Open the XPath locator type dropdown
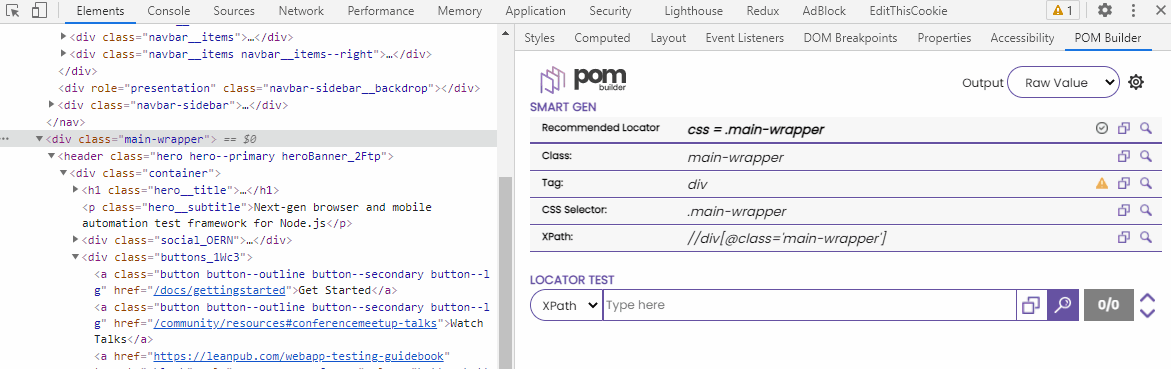Image resolution: width=1171 pixels, height=369 pixels. click(566, 305)
